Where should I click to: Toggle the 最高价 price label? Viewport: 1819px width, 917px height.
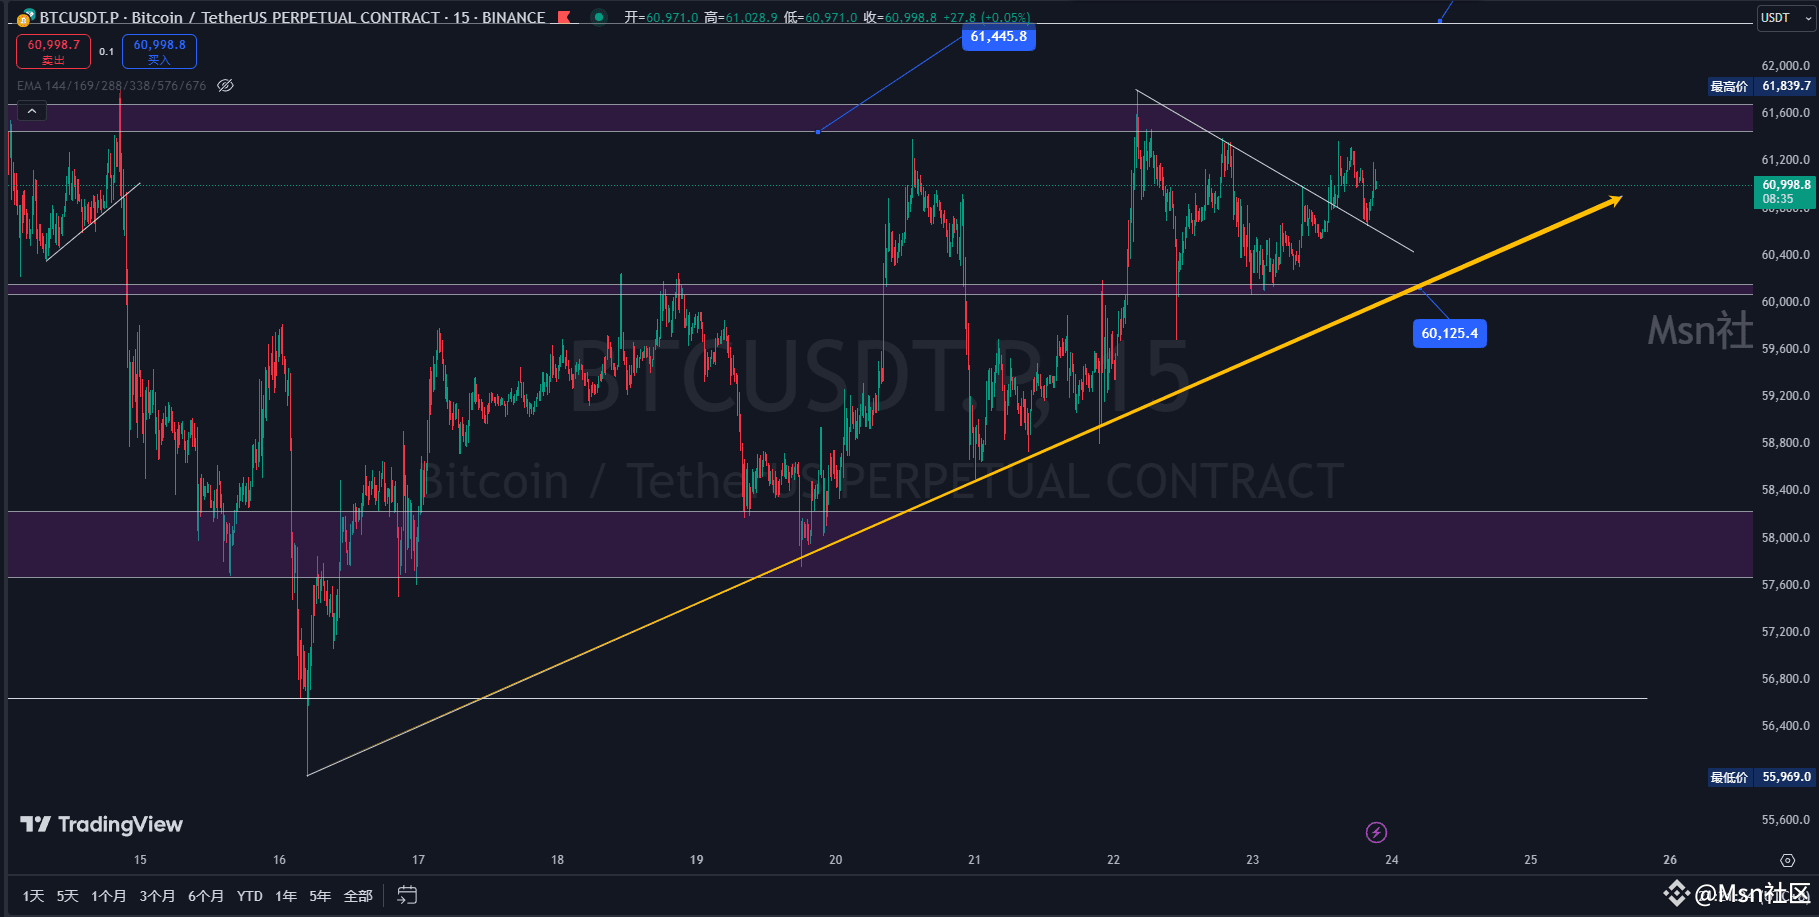1729,86
